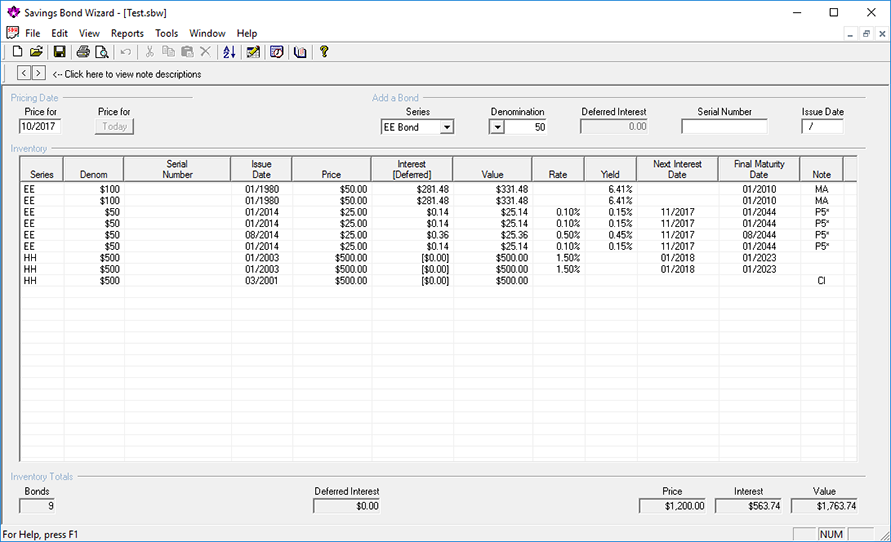Click the 0.45% yield cell
Viewport: 891px width, 542px height.
[611, 235]
